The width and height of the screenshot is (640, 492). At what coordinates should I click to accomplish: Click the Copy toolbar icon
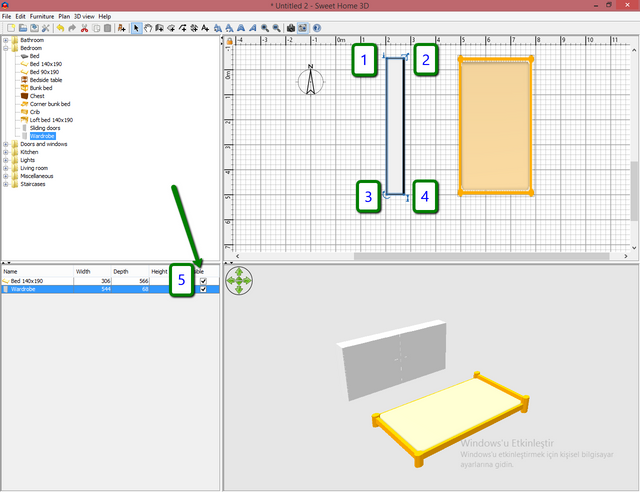[x=96, y=28]
